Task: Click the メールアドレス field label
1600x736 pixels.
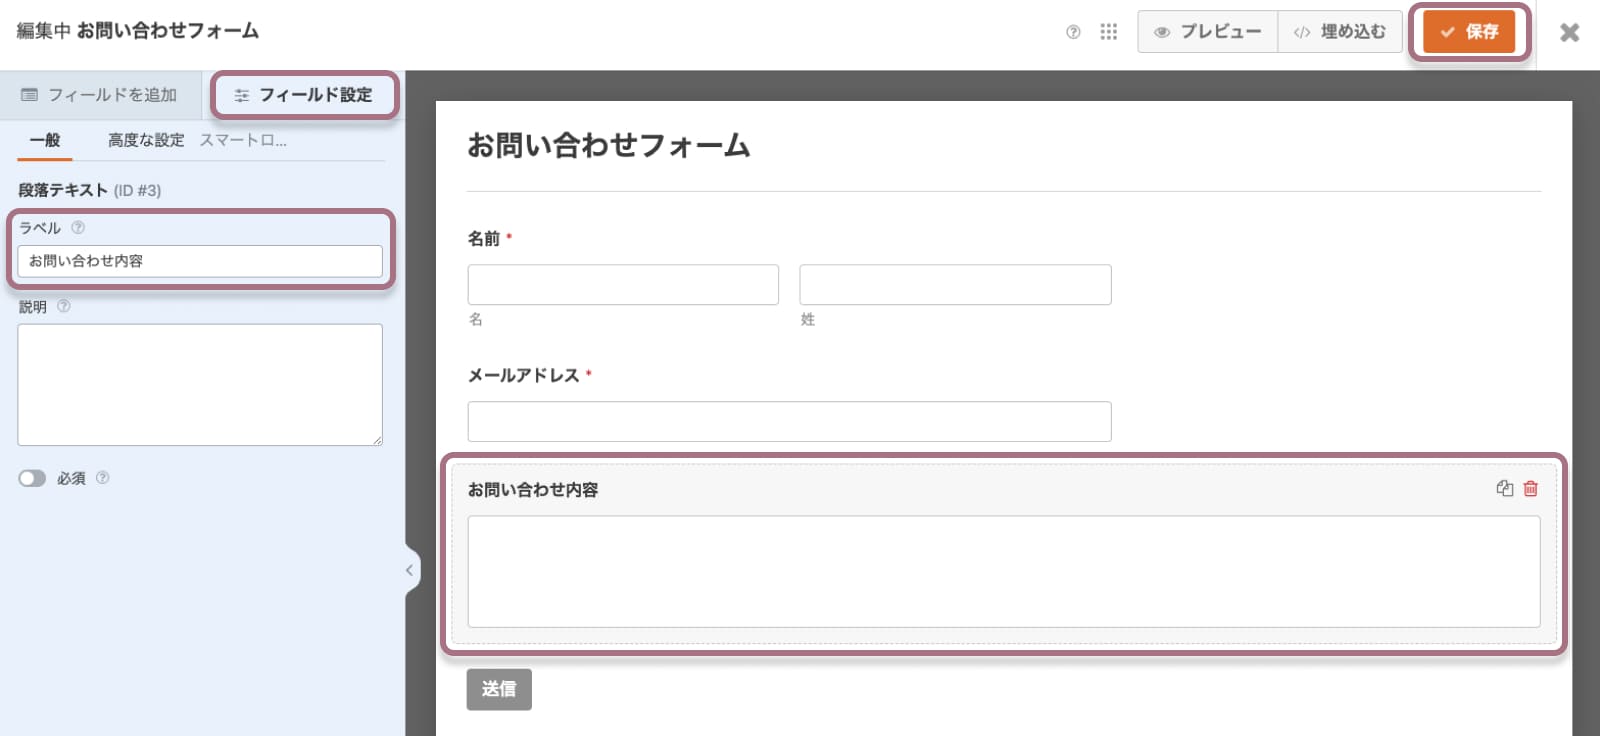Action: (524, 376)
